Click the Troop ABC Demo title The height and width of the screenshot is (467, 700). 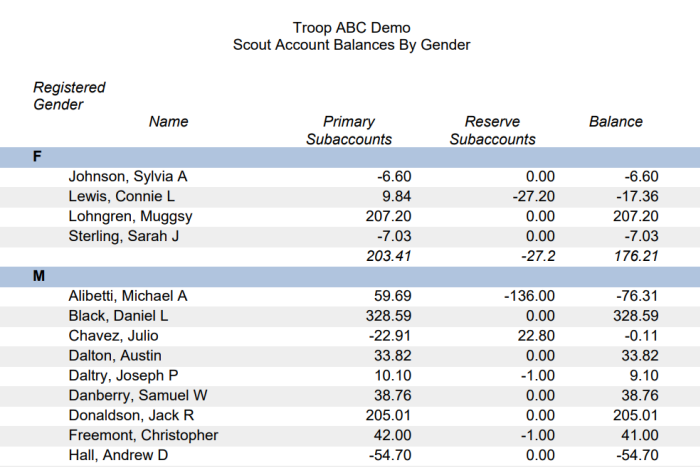[x=351, y=28]
